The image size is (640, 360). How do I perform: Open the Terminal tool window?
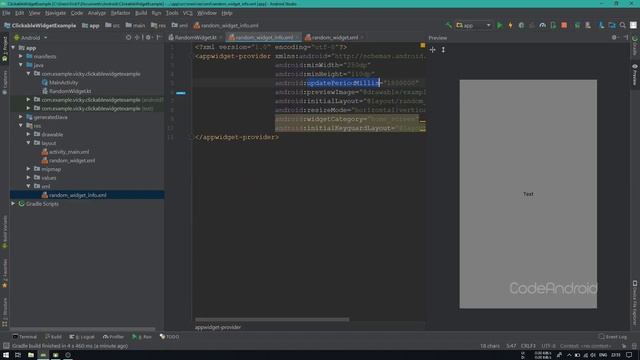point(25,337)
